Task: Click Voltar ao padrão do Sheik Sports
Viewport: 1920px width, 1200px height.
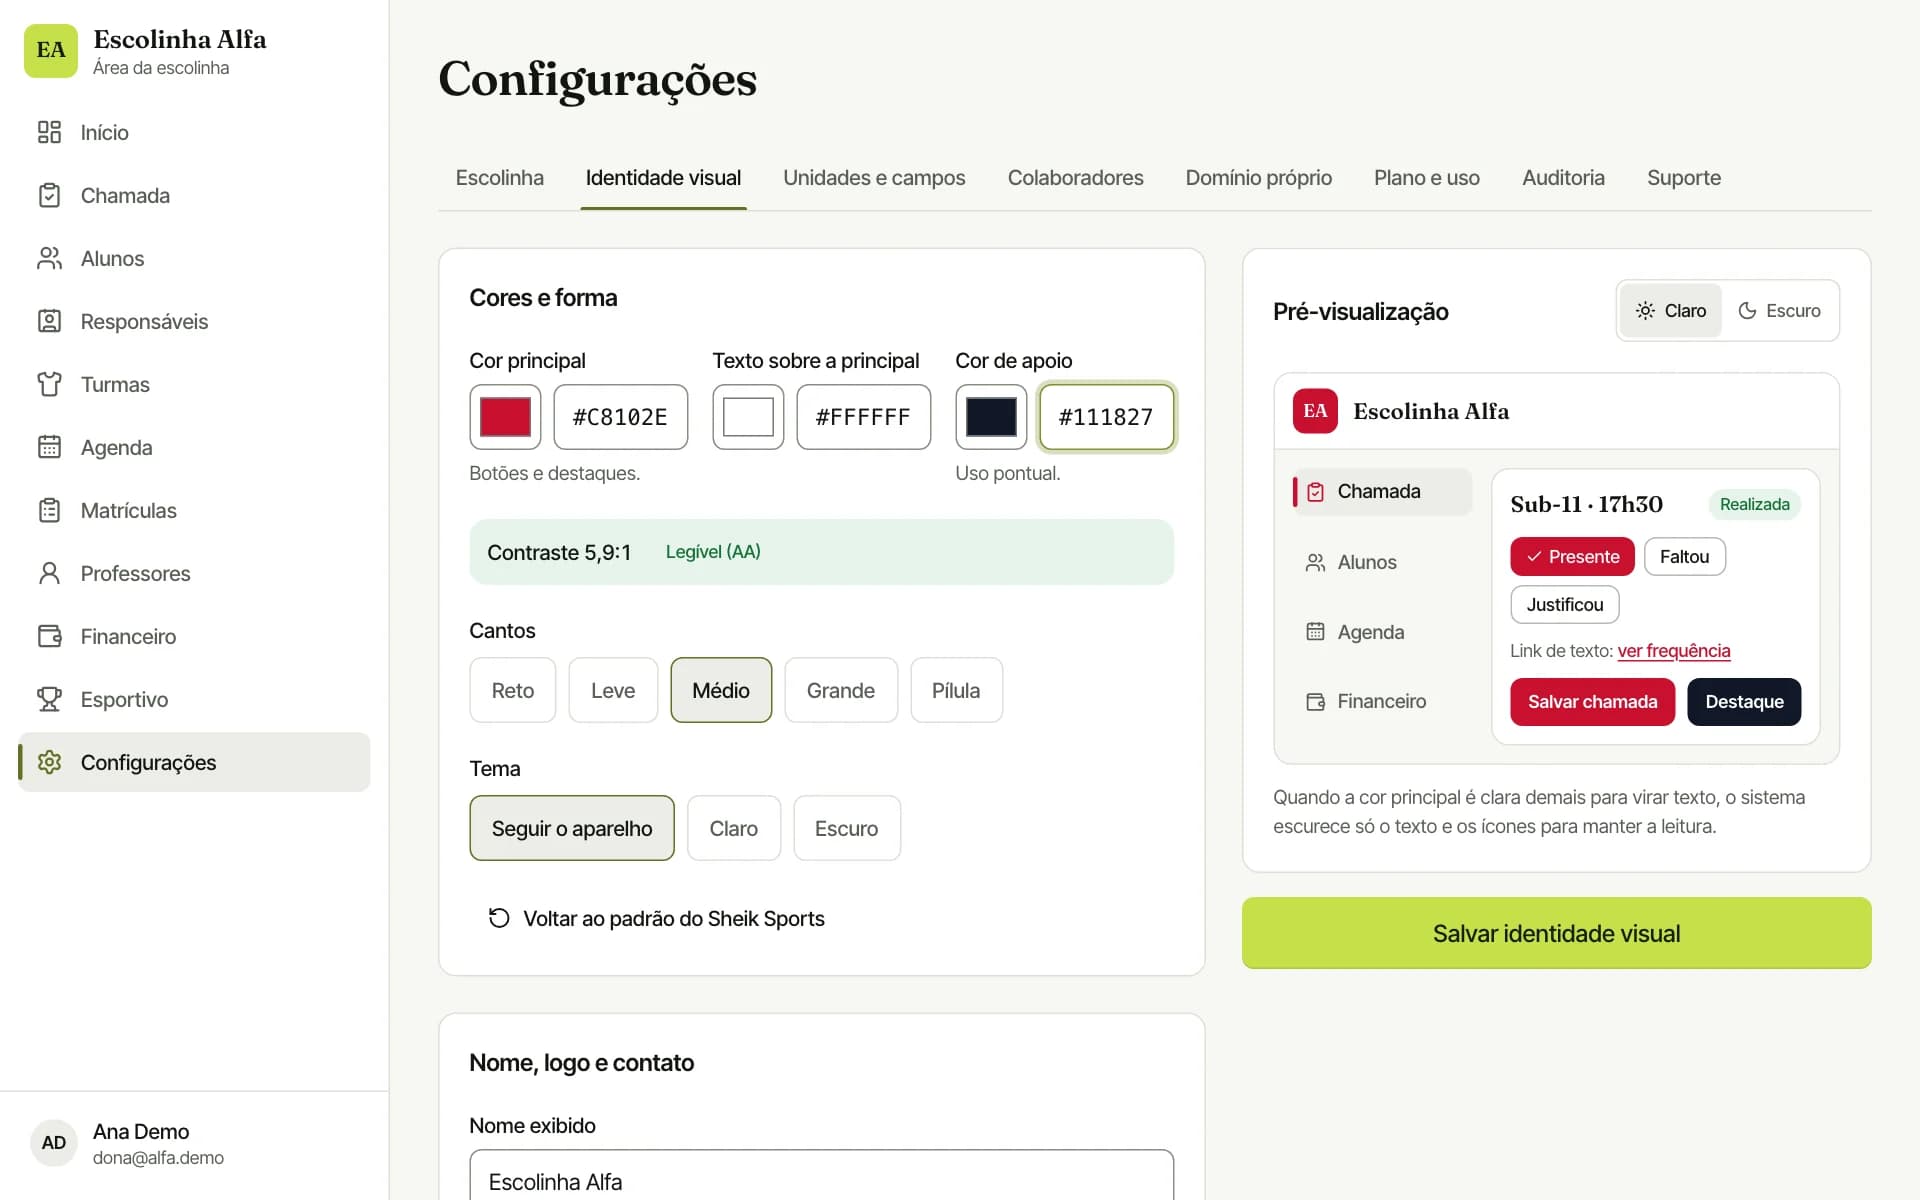Action: [656, 918]
